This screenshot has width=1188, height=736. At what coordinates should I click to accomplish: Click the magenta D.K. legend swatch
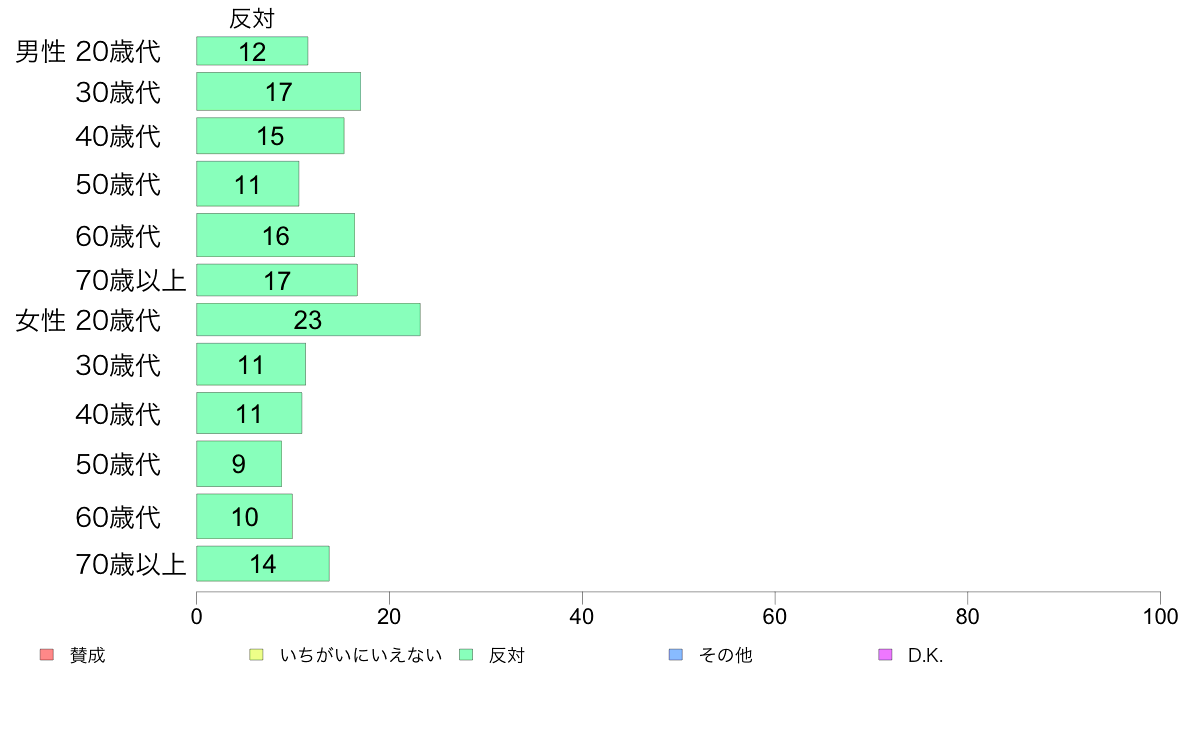click(885, 654)
